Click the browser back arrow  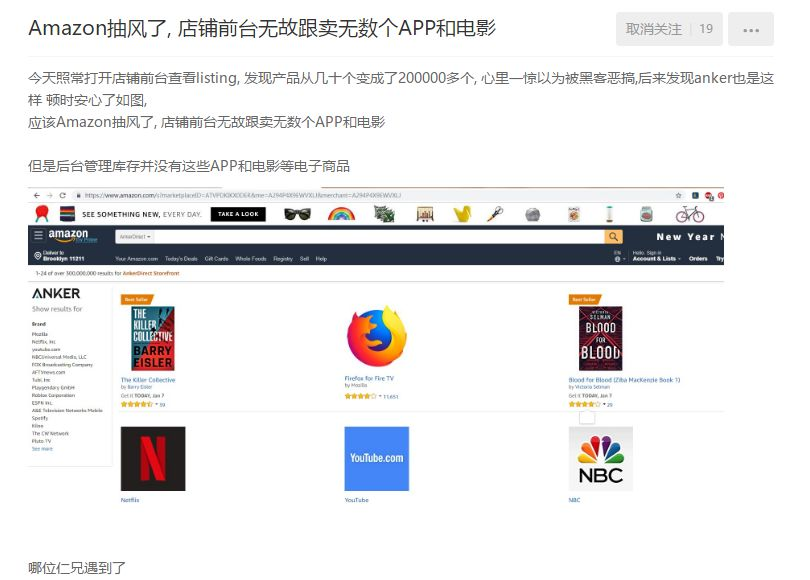coord(37,195)
